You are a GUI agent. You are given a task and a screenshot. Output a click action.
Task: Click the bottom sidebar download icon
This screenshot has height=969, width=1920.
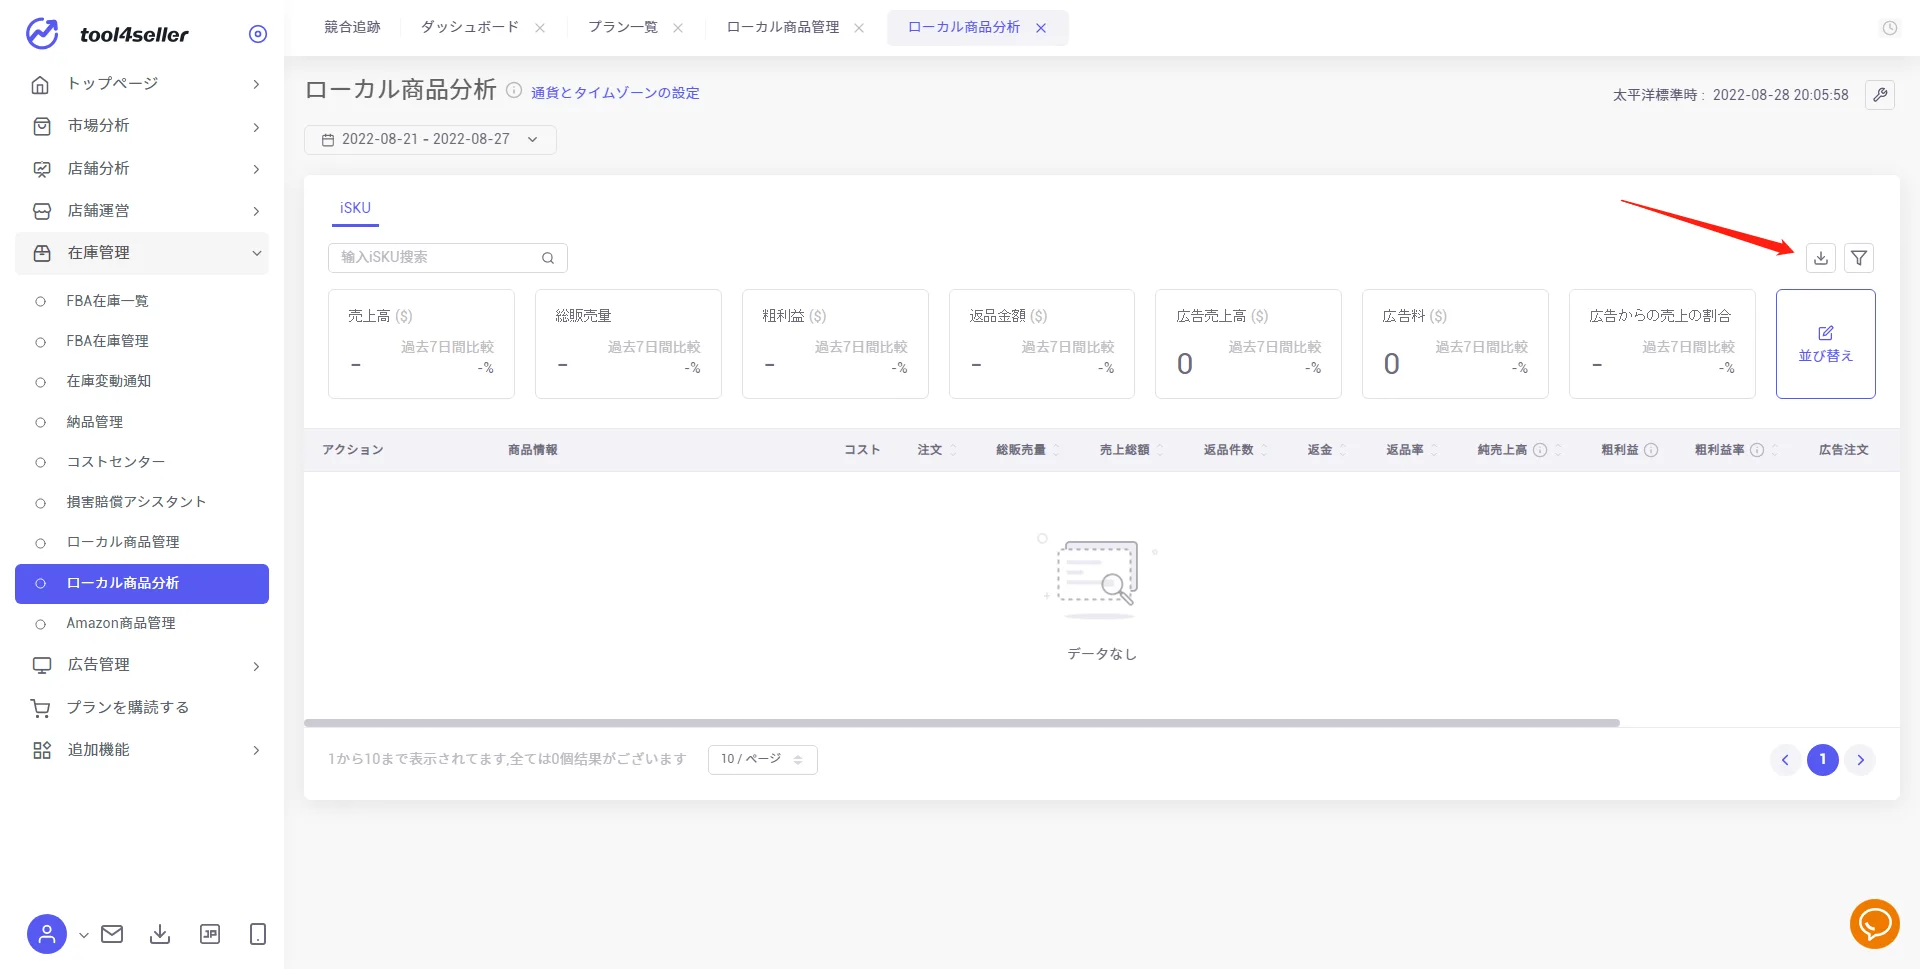(160, 934)
